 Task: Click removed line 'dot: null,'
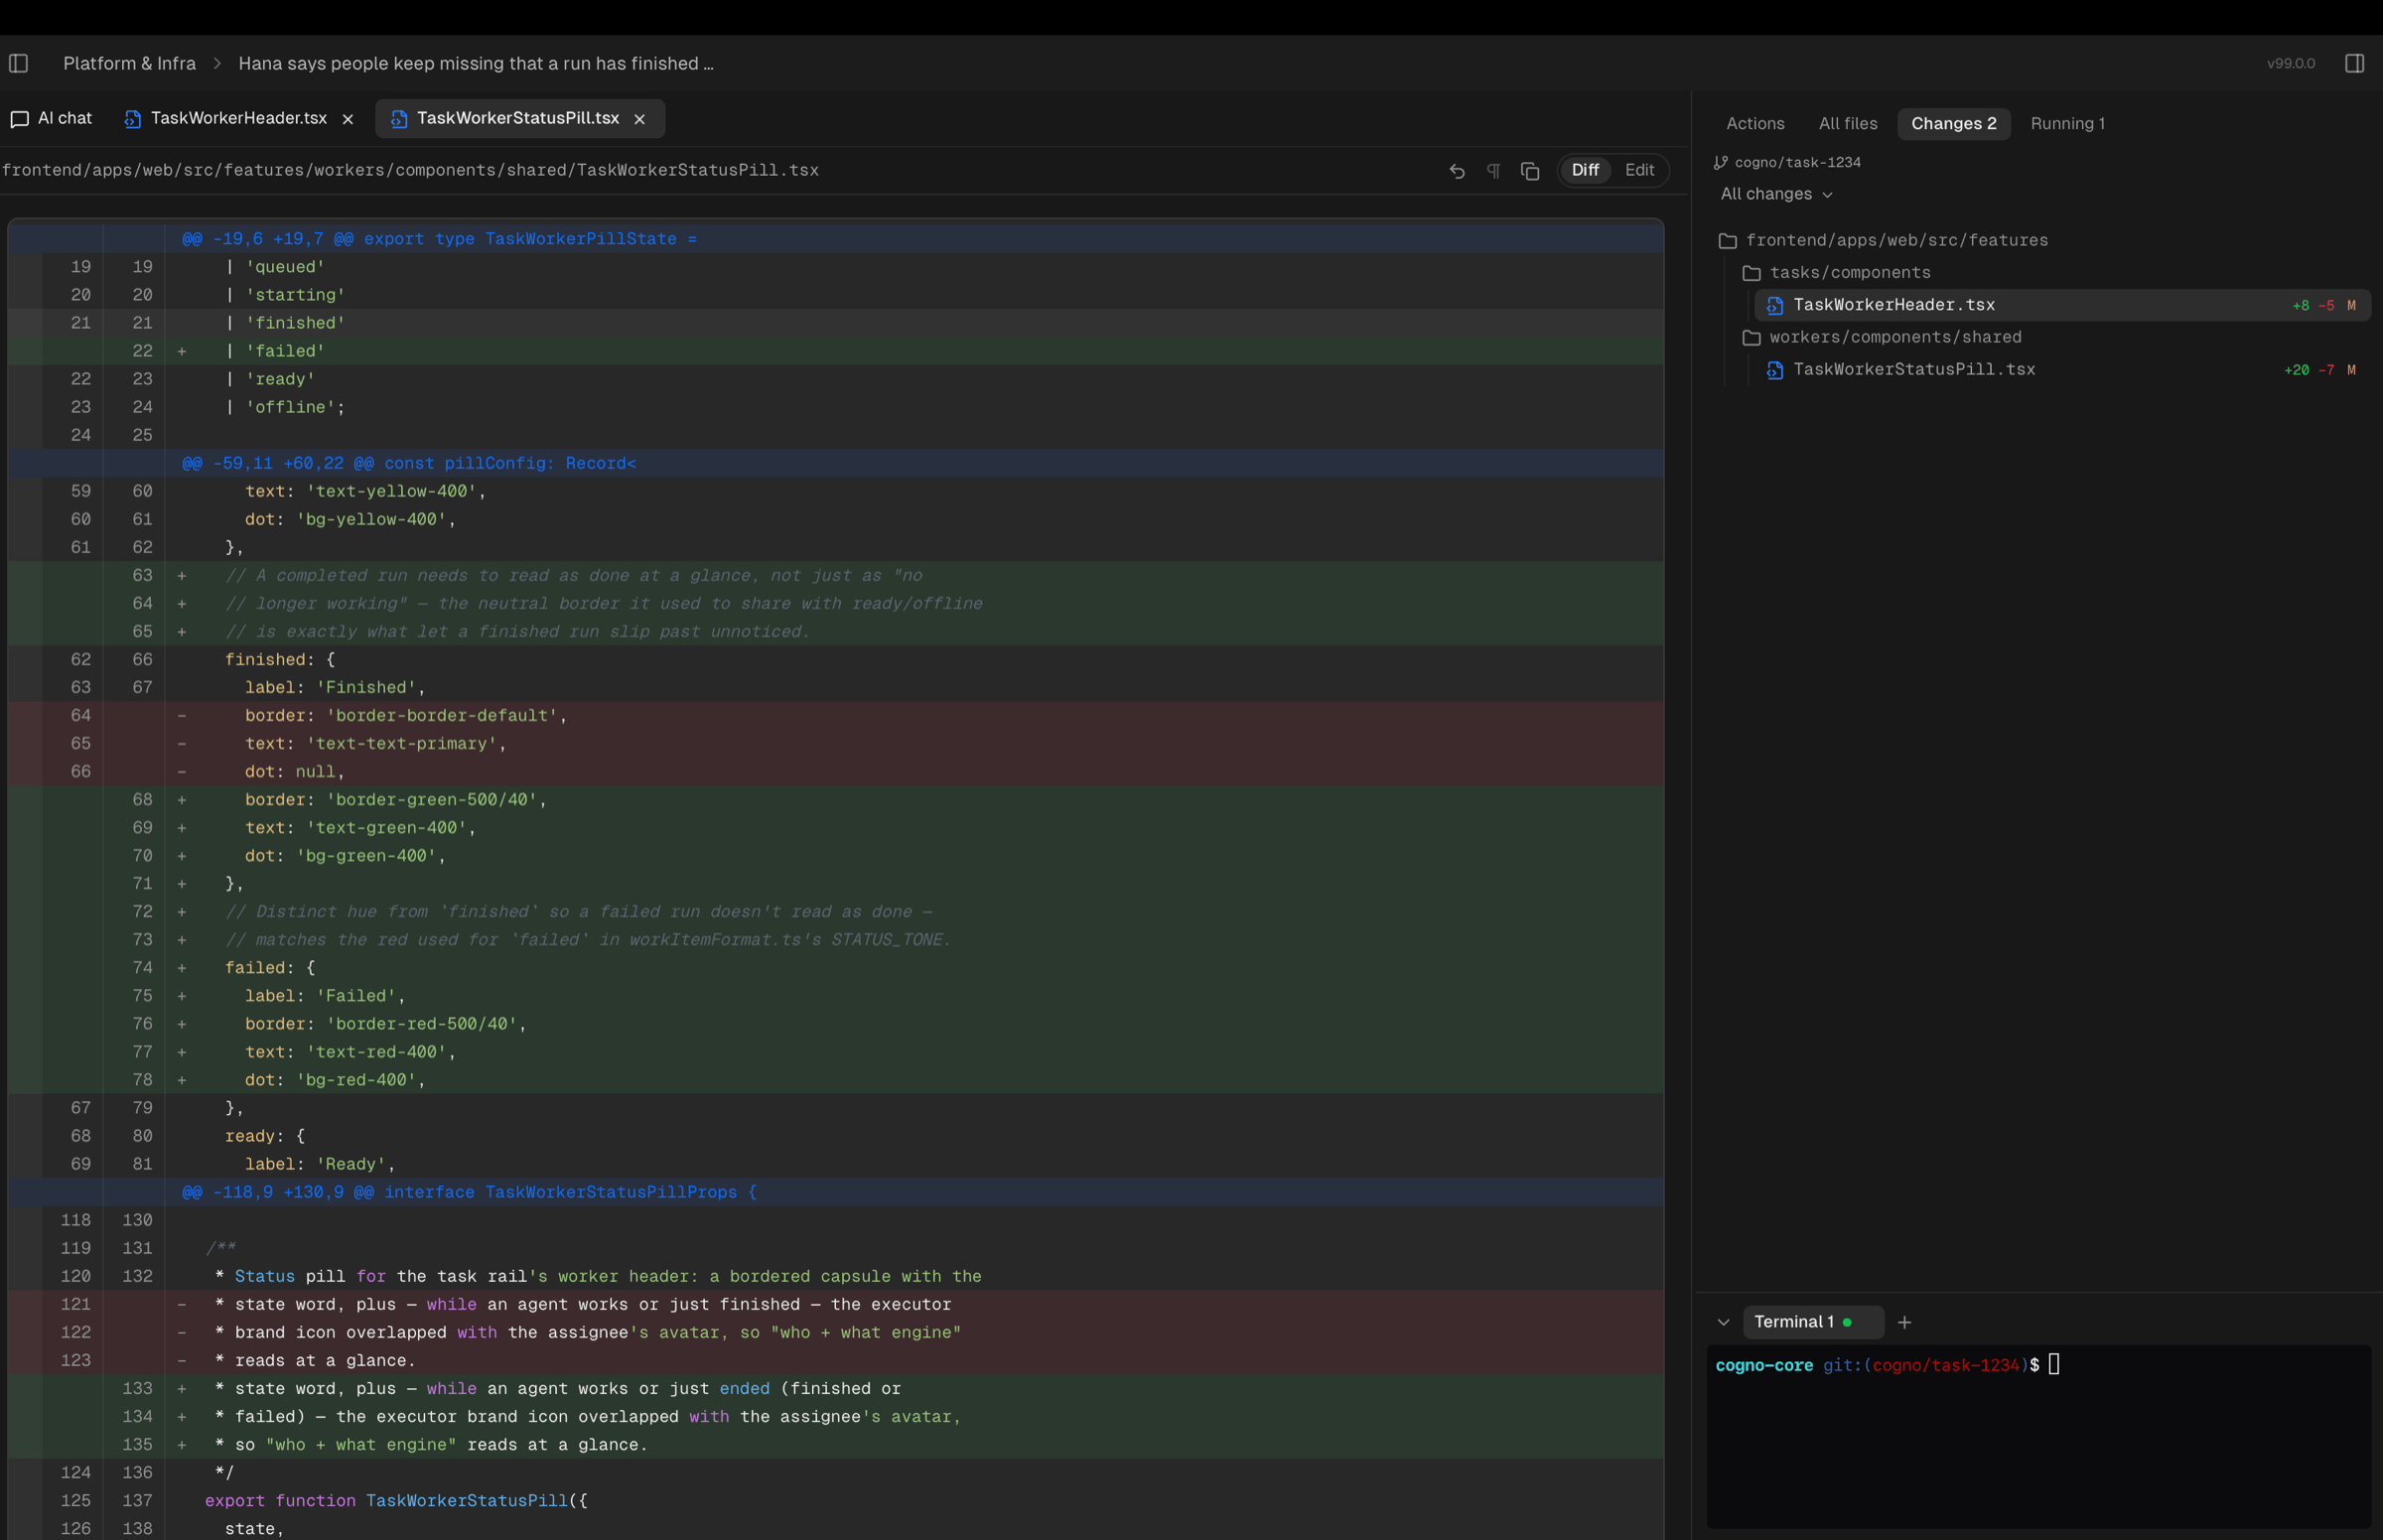click(836, 772)
